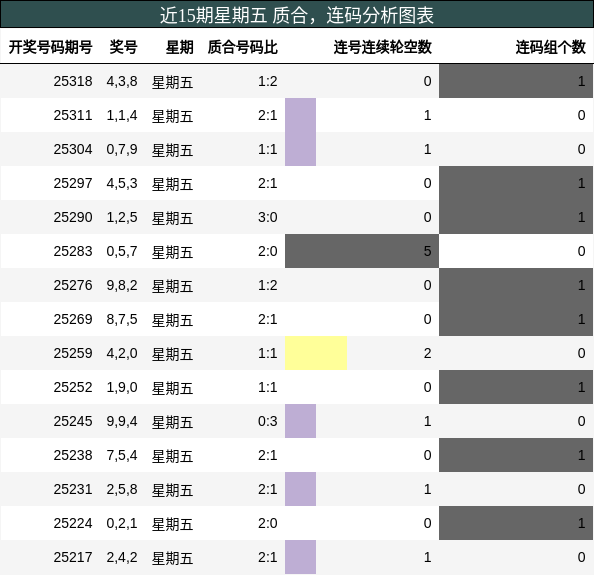Select issue number 25297
This screenshot has height=575, width=594.
pos(73,183)
